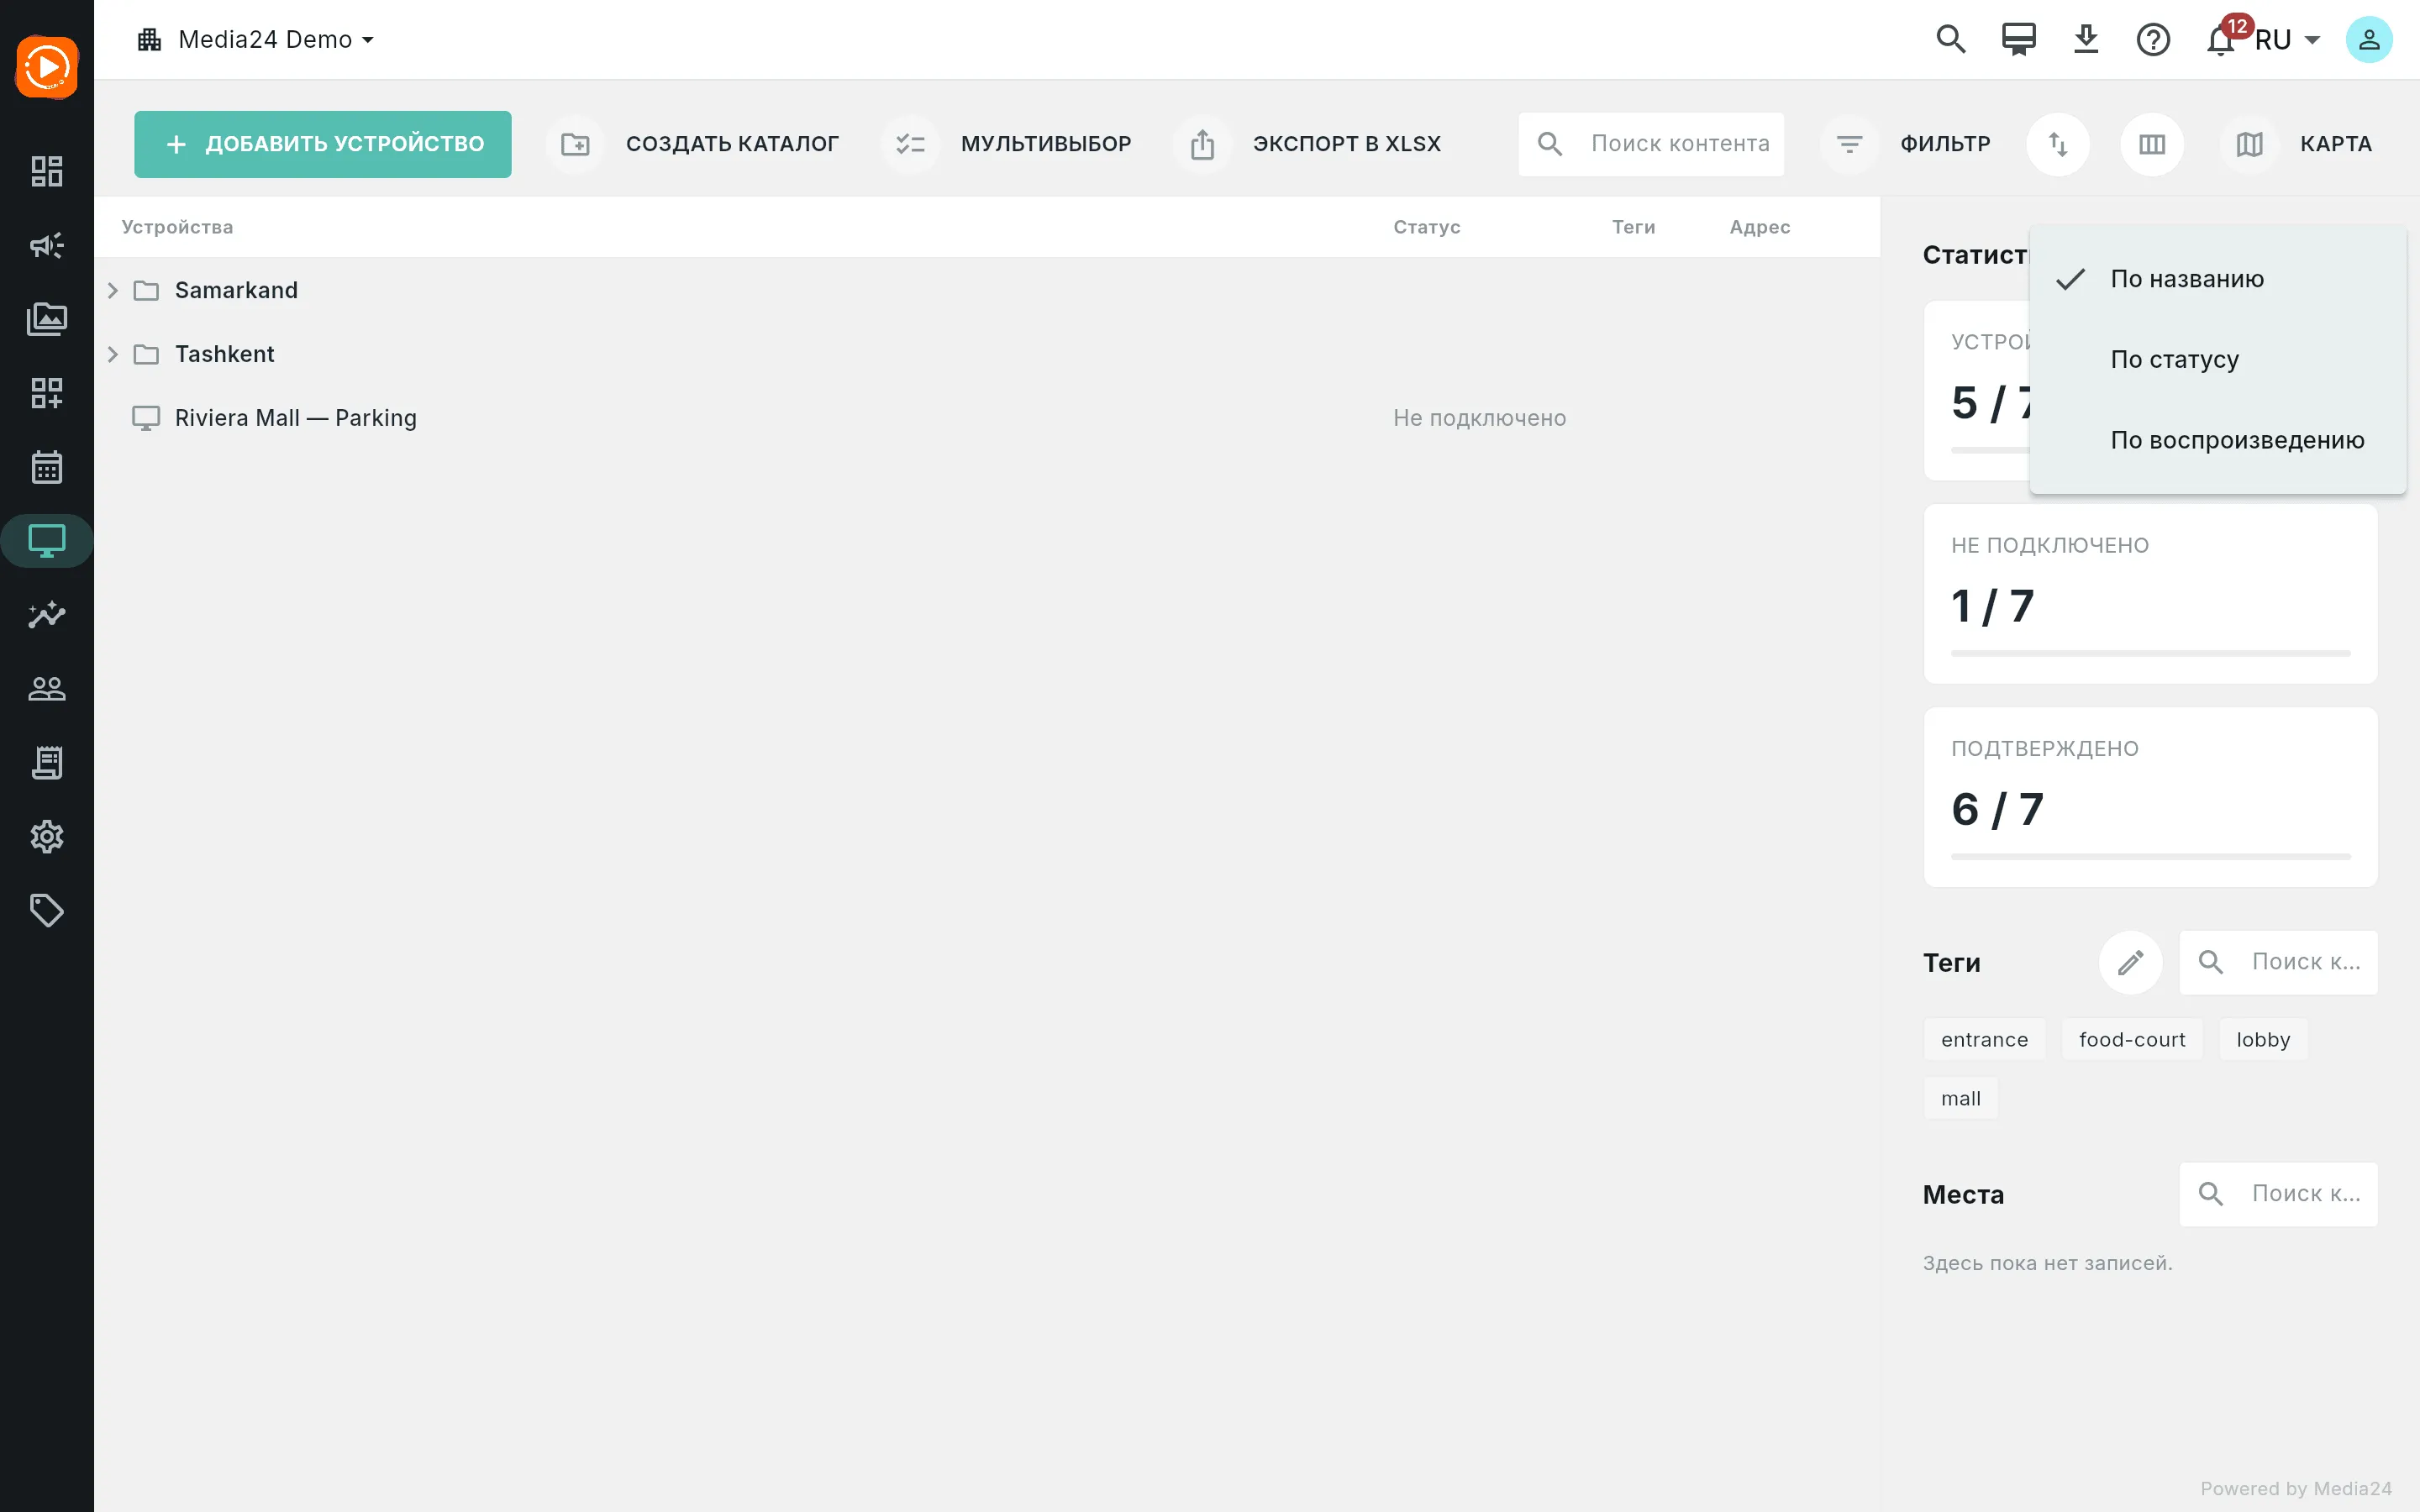Image resolution: width=2420 pixels, height=1512 pixels.
Task: Click the edit tags pencil icon
Action: 2130,962
